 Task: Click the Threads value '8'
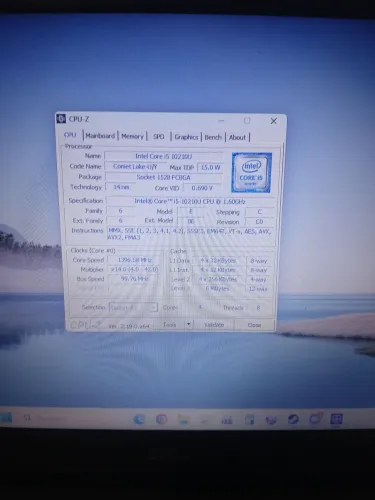pos(258,308)
